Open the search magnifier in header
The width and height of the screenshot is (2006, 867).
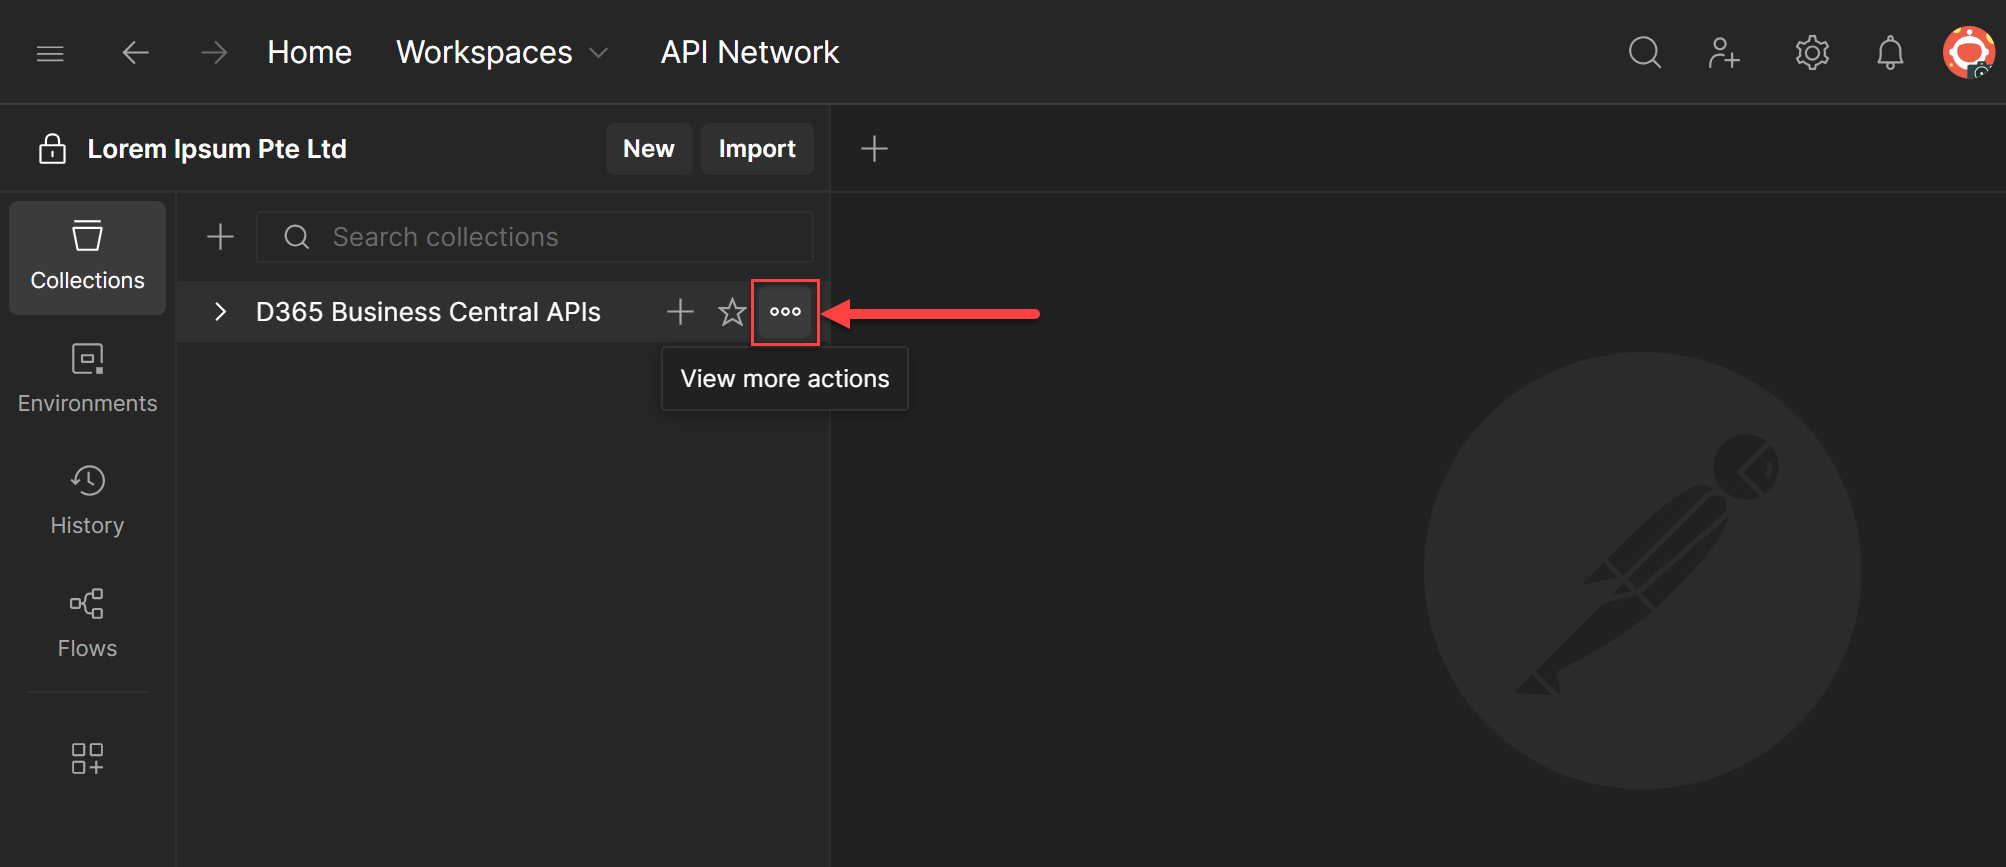pos(1644,52)
